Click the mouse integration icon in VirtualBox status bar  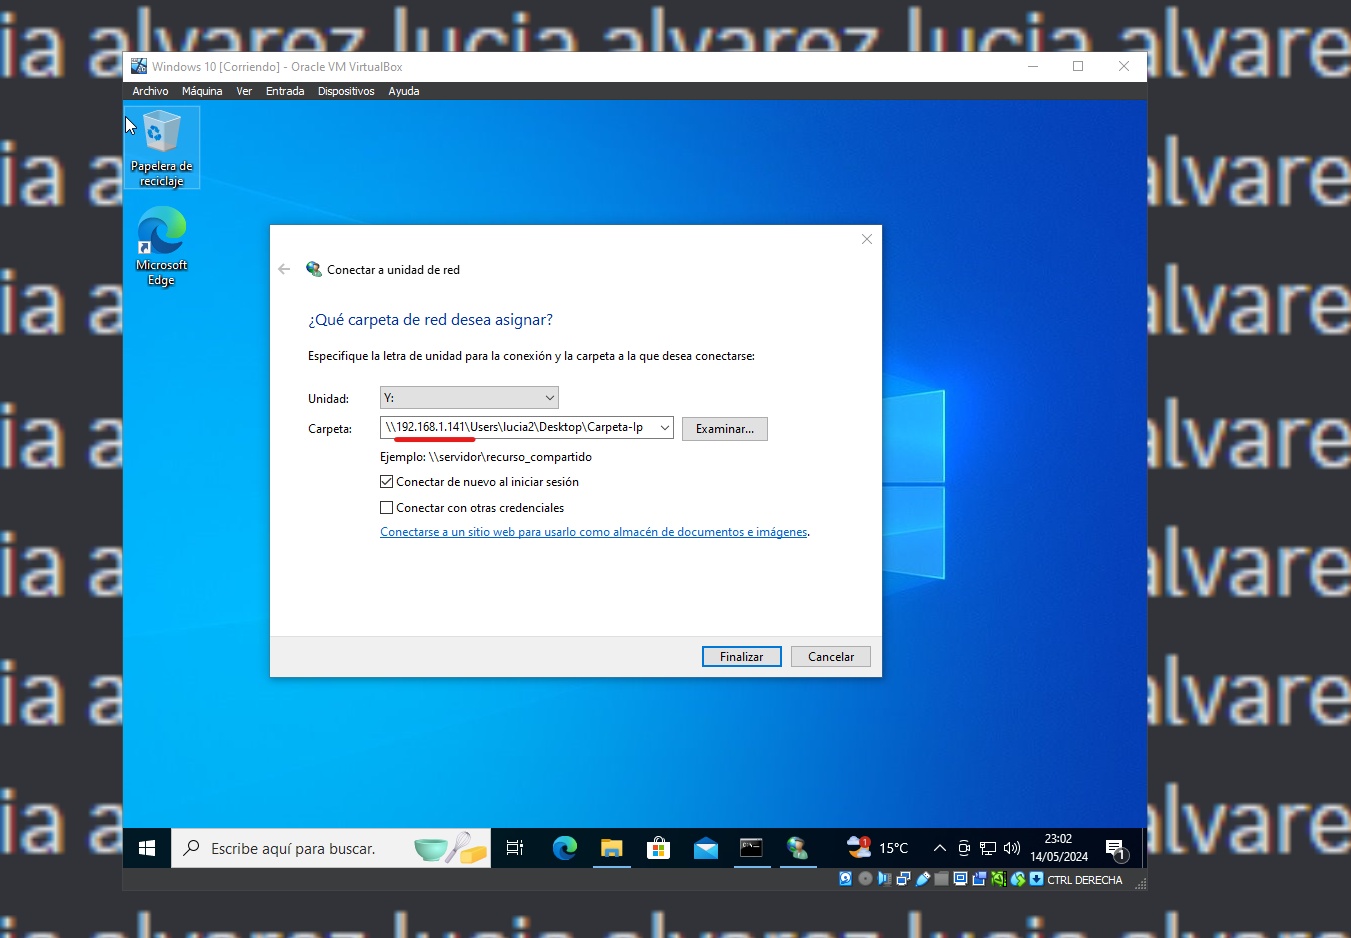pyautogui.click(x=1017, y=879)
